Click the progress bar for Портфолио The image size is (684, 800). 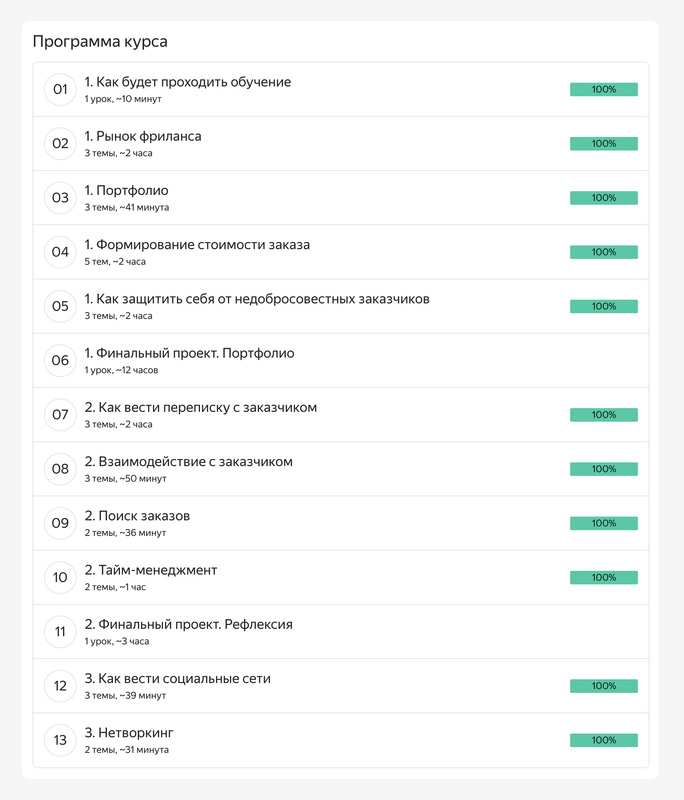[x=603, y=198]
